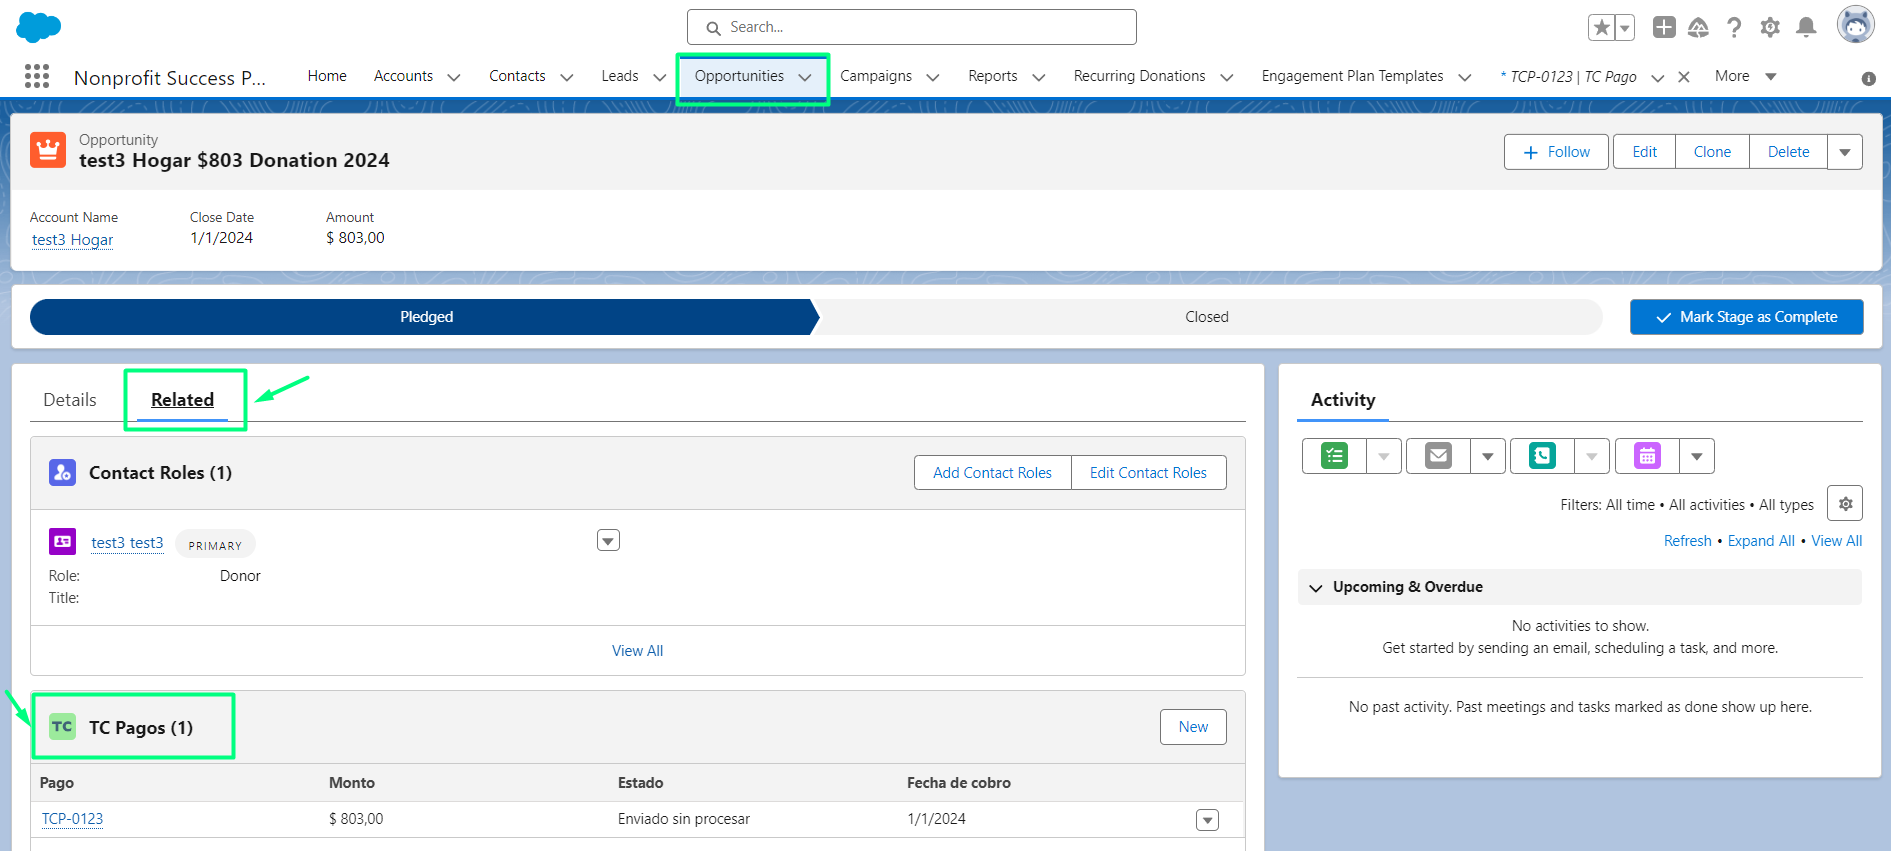Click the Contact Roles section icon
Viewport: 1891px width, 851px height.
62,472
